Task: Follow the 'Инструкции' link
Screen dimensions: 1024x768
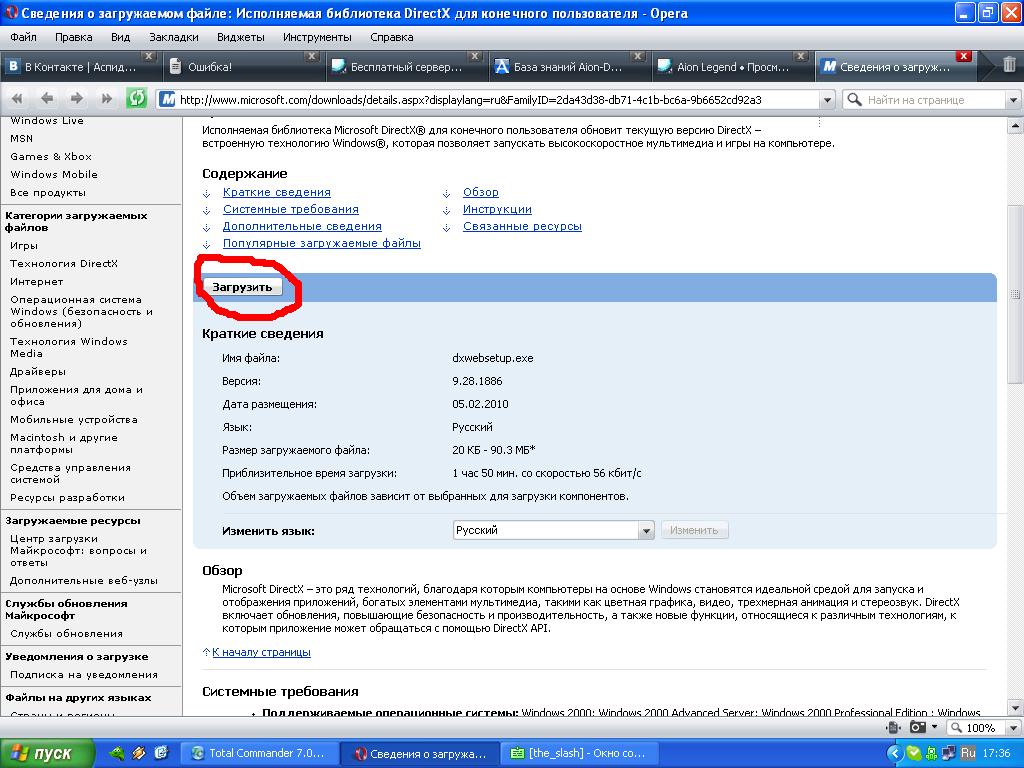Action: 498,209
